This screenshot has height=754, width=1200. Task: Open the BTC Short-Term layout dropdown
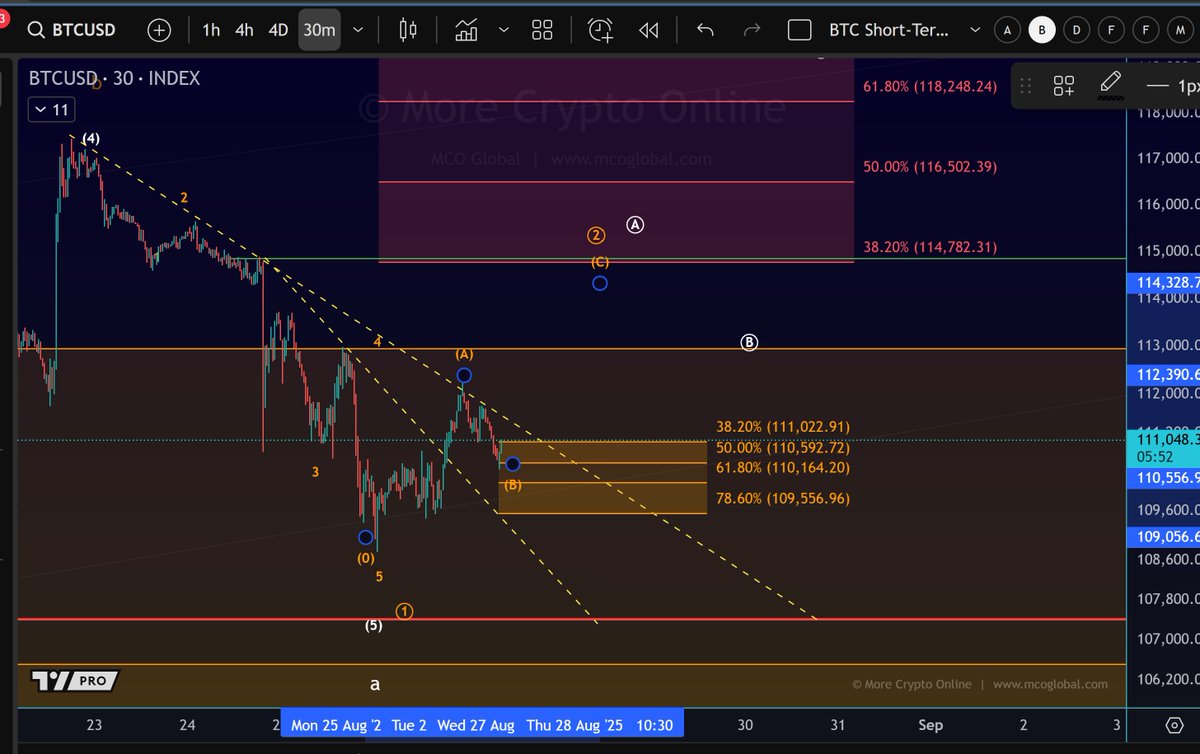975,30
